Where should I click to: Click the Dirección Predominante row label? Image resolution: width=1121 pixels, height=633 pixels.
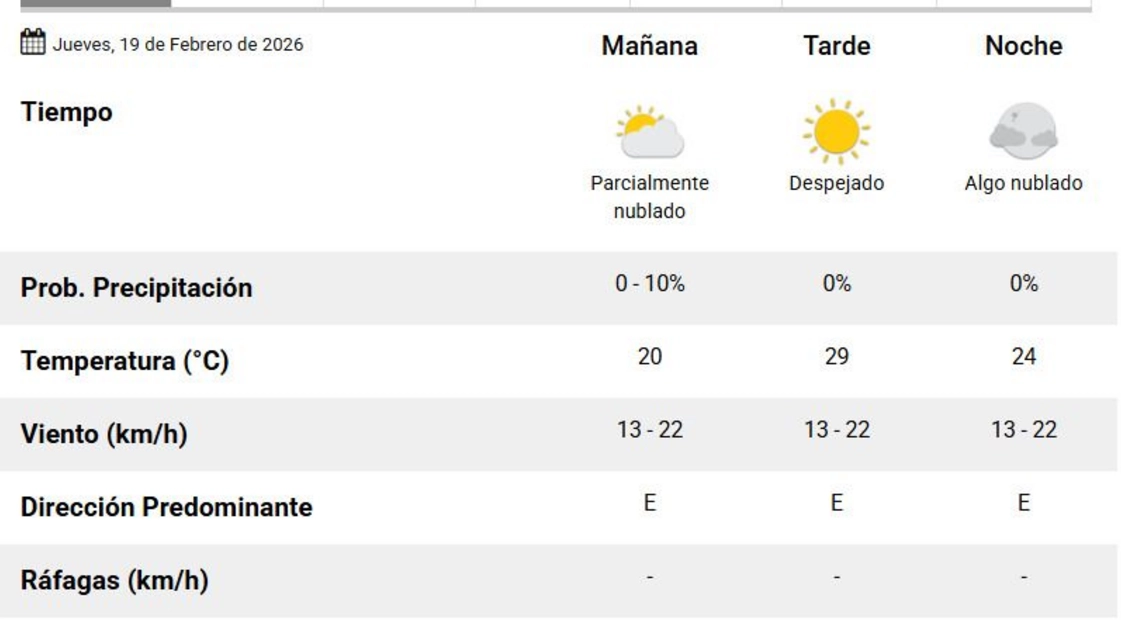(x=166, y=507)
